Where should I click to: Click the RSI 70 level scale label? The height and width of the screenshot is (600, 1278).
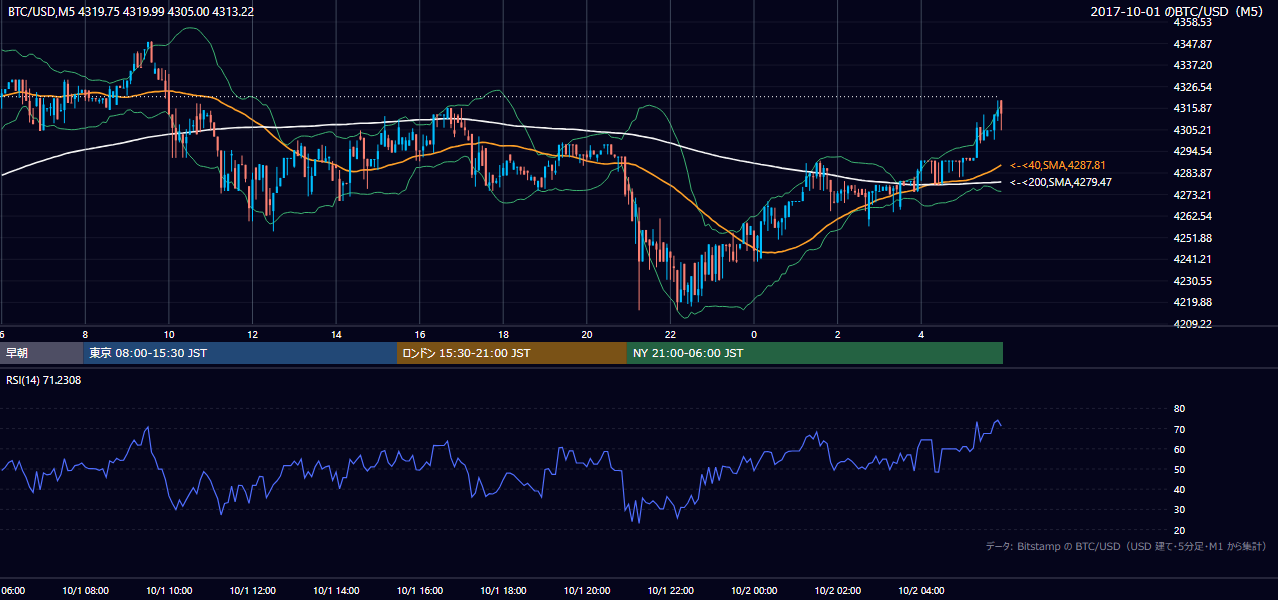[1180, 429]
